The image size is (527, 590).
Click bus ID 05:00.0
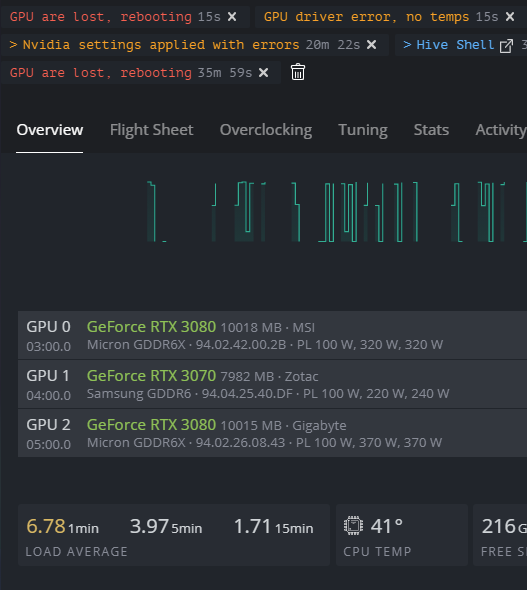[49, 444]
